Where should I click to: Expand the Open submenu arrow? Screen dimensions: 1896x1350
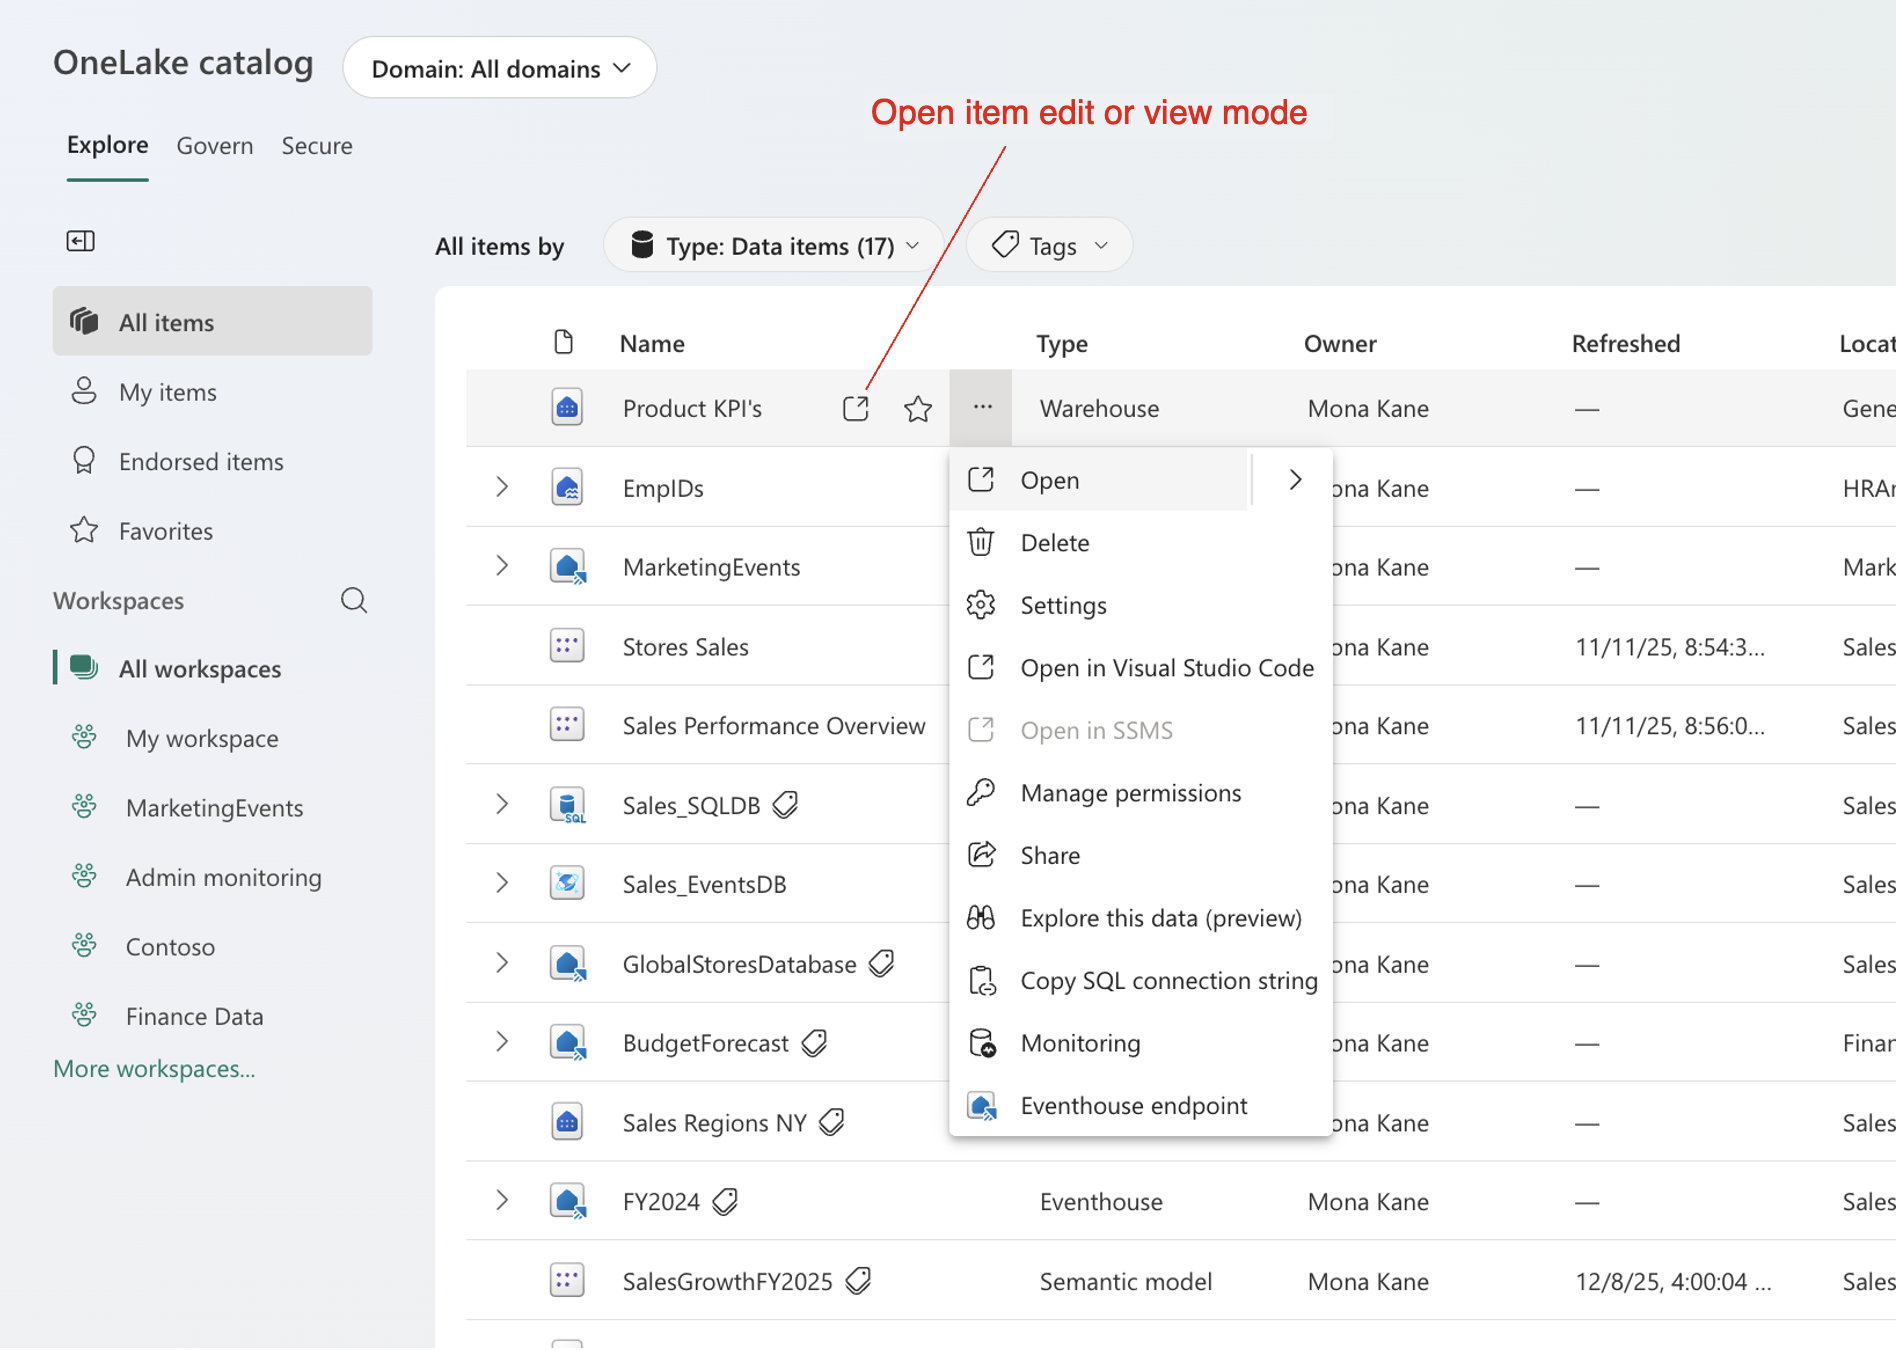click(1295, 480)
